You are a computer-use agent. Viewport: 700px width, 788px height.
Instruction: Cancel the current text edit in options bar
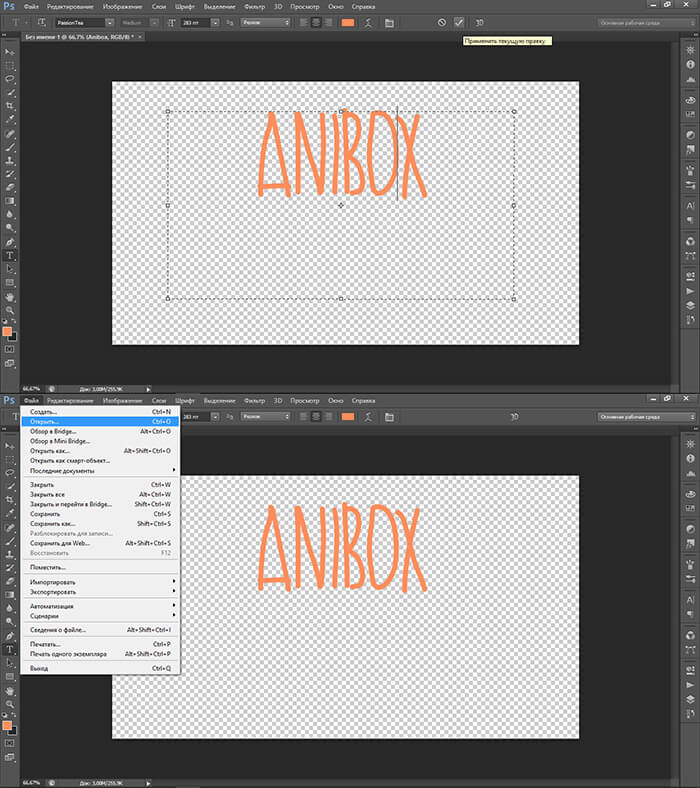(442, 21)
